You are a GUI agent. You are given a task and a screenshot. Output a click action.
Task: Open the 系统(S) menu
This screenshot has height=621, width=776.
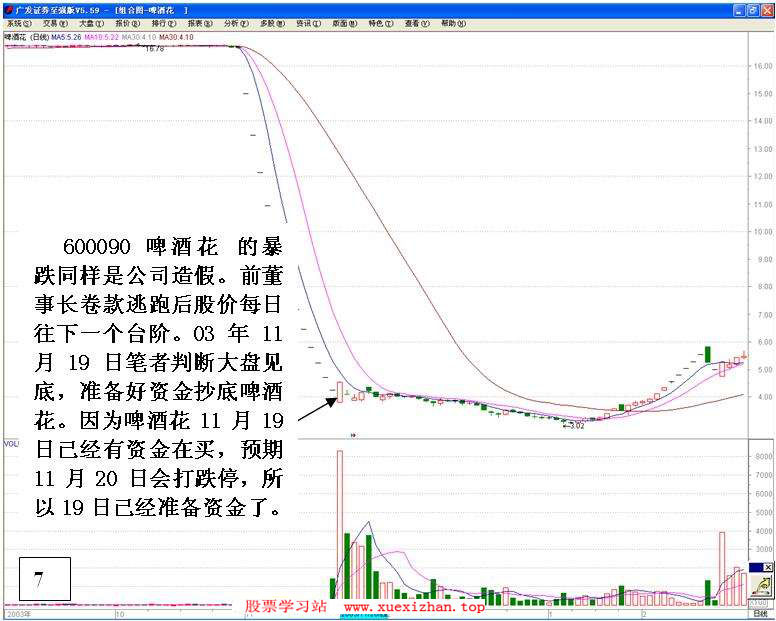[19, 23]
